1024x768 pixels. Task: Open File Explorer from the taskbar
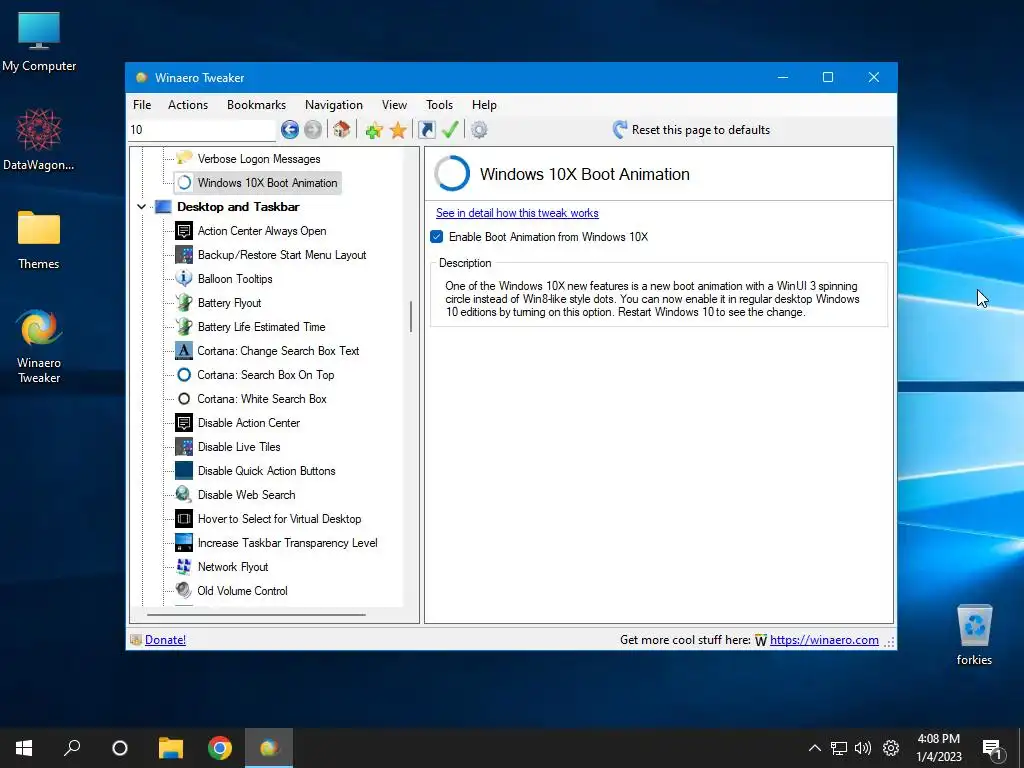click(171, 748)
